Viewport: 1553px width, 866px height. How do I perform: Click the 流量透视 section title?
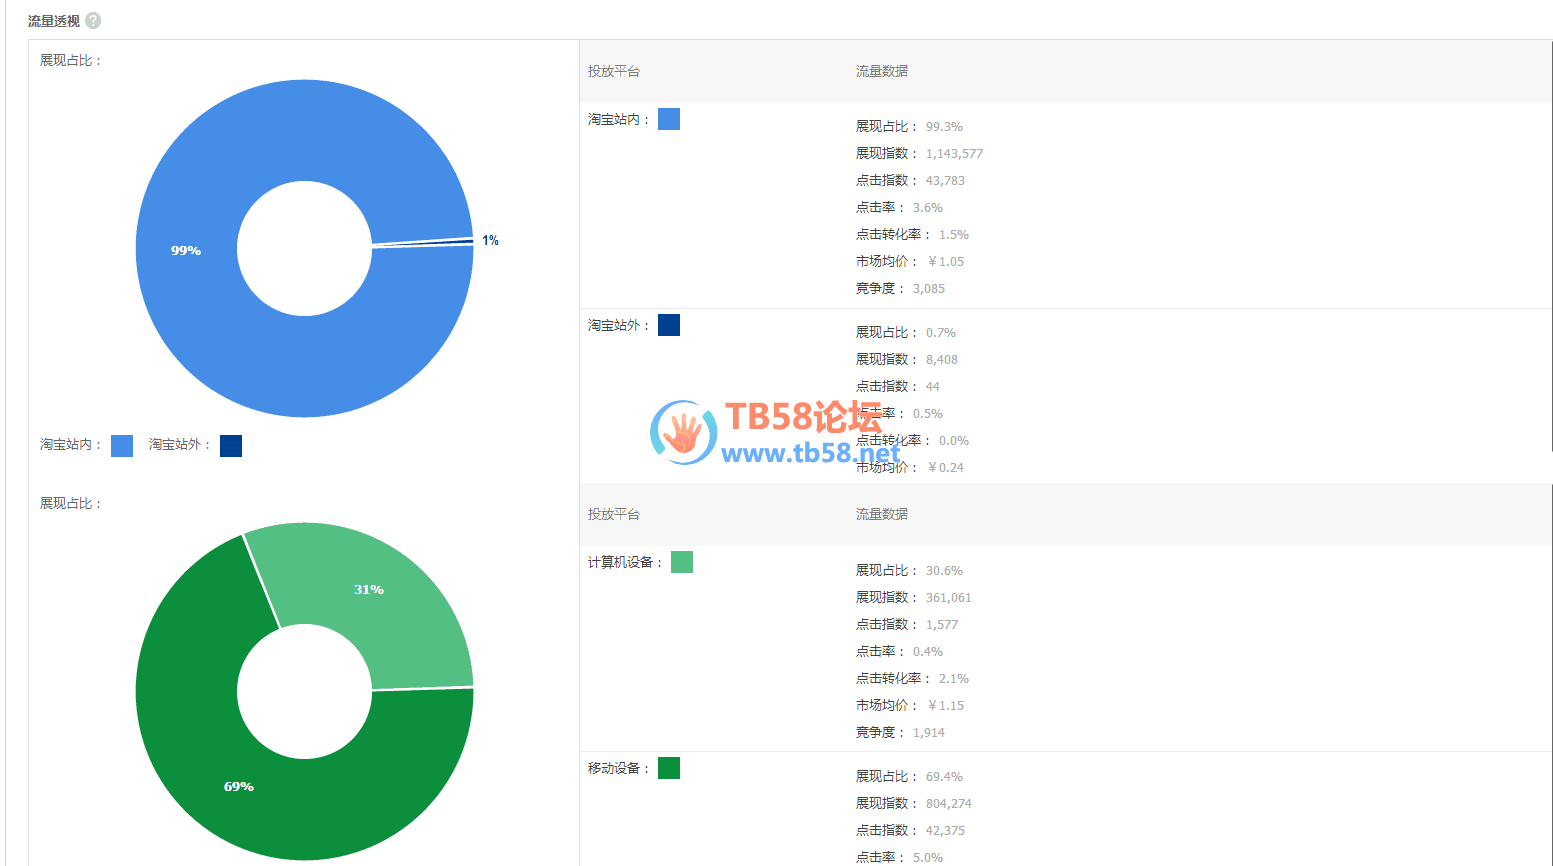tap(54, 21)
